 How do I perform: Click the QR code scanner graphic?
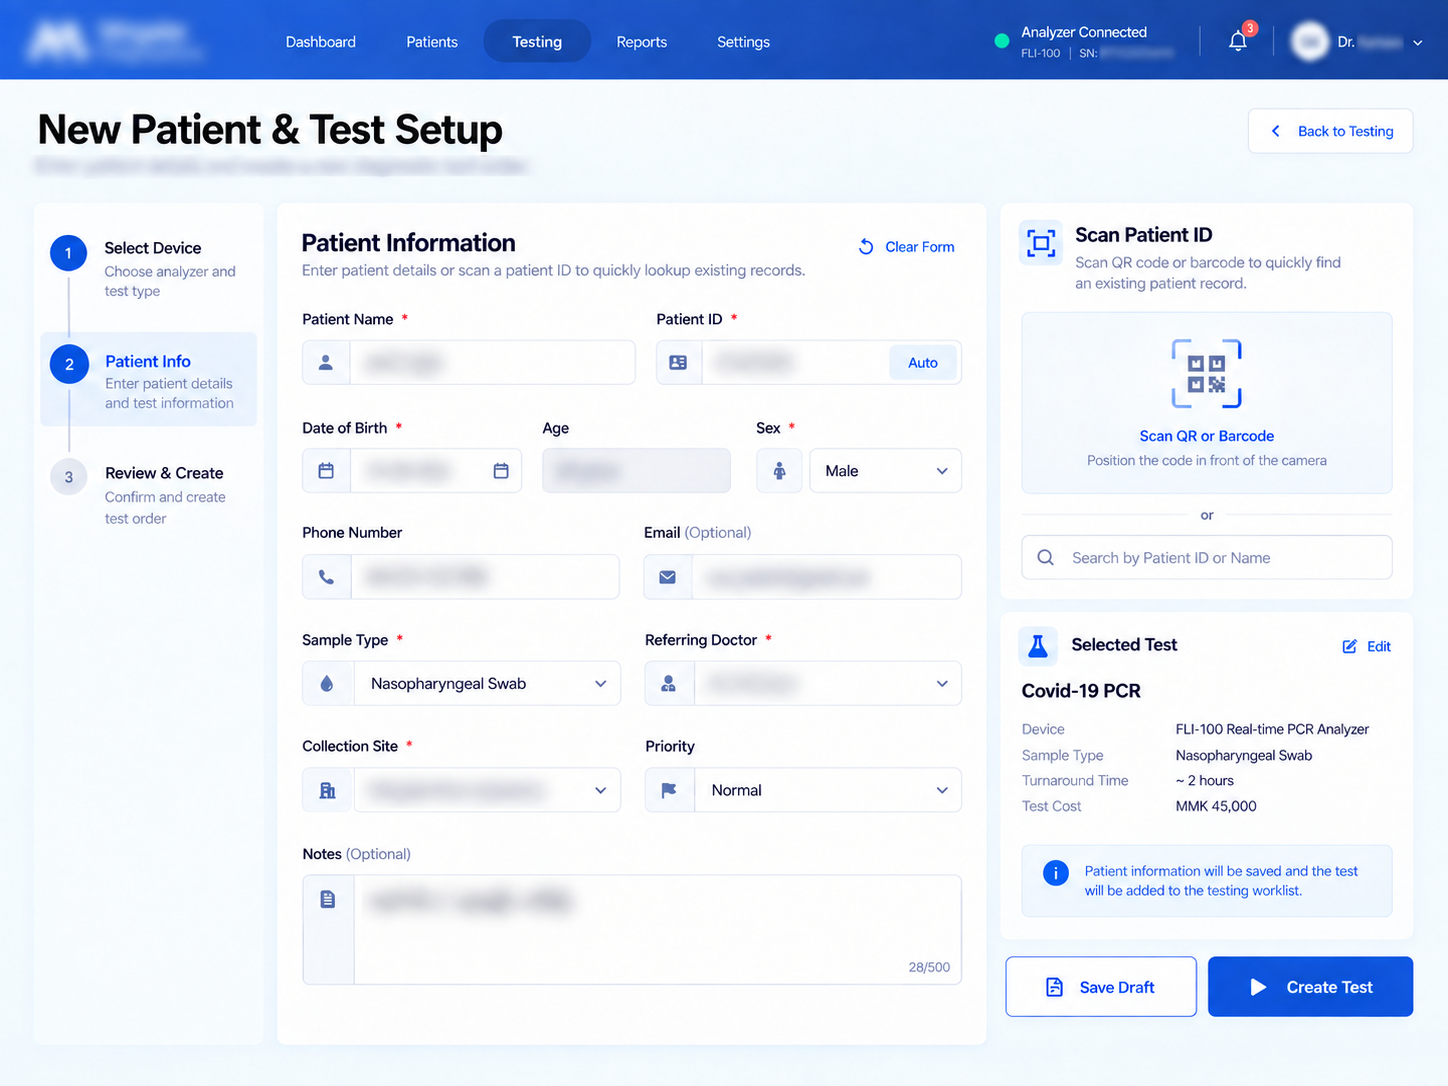[1207, 374]
